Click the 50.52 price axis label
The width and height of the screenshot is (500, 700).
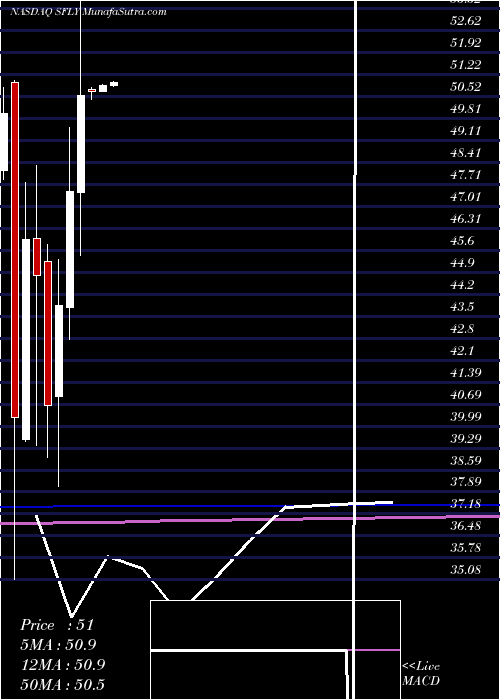pos(466,87)
